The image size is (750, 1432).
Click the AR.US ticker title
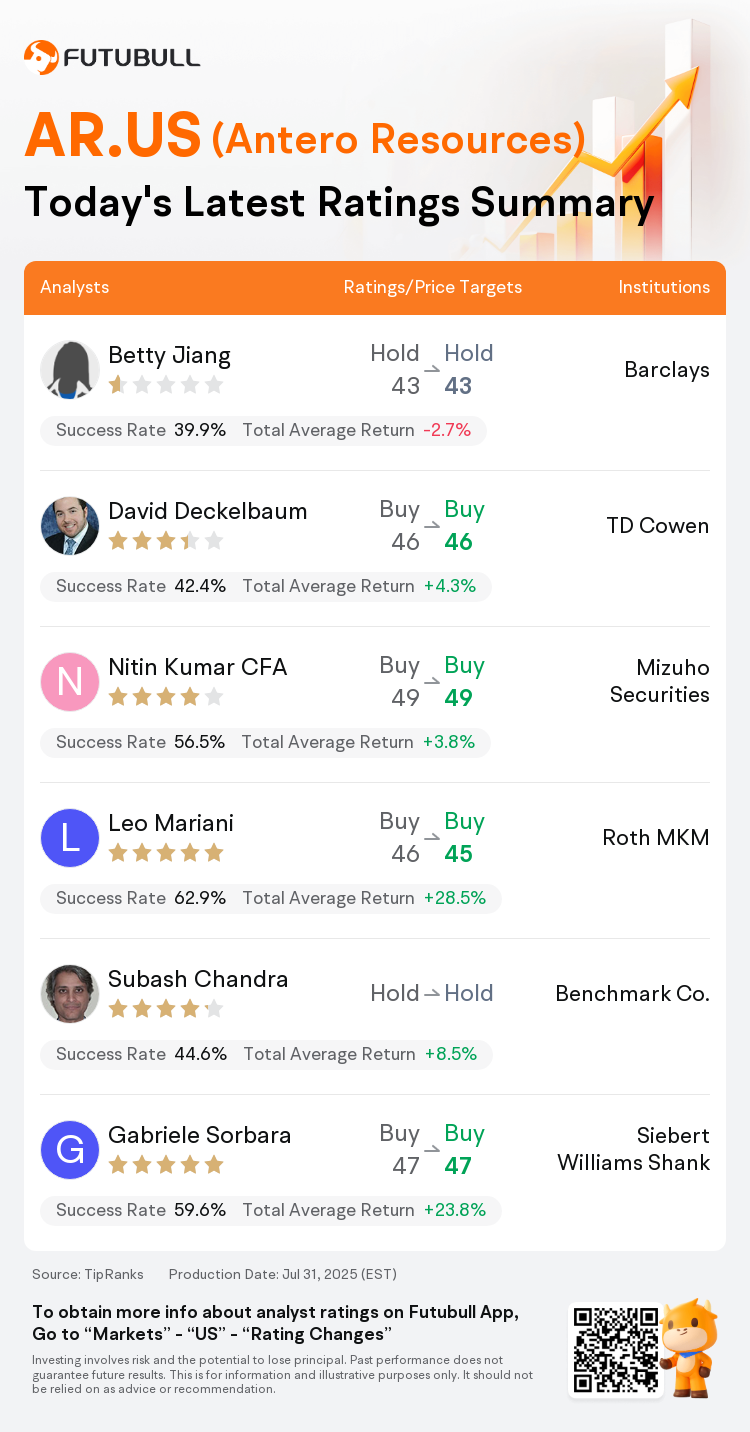coord(113,137)
